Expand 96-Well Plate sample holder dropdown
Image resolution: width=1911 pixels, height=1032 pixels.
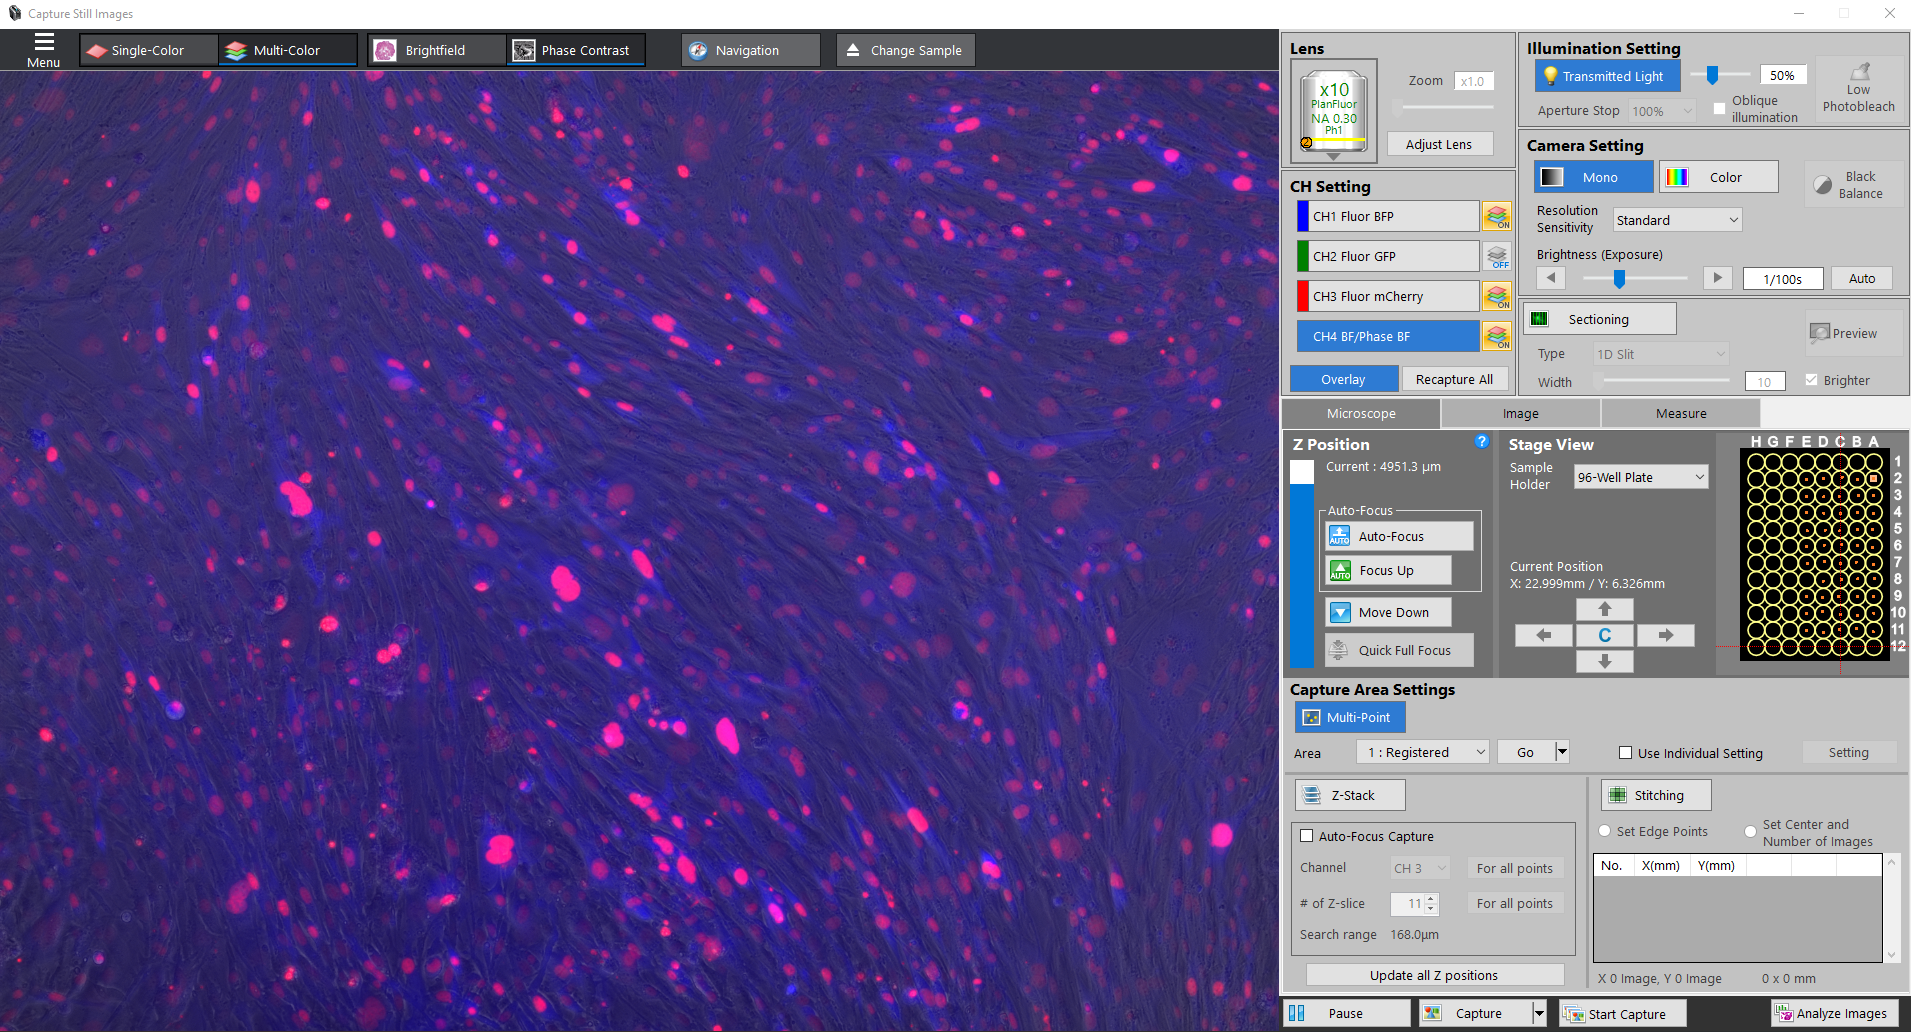(x=1641, y=477)
